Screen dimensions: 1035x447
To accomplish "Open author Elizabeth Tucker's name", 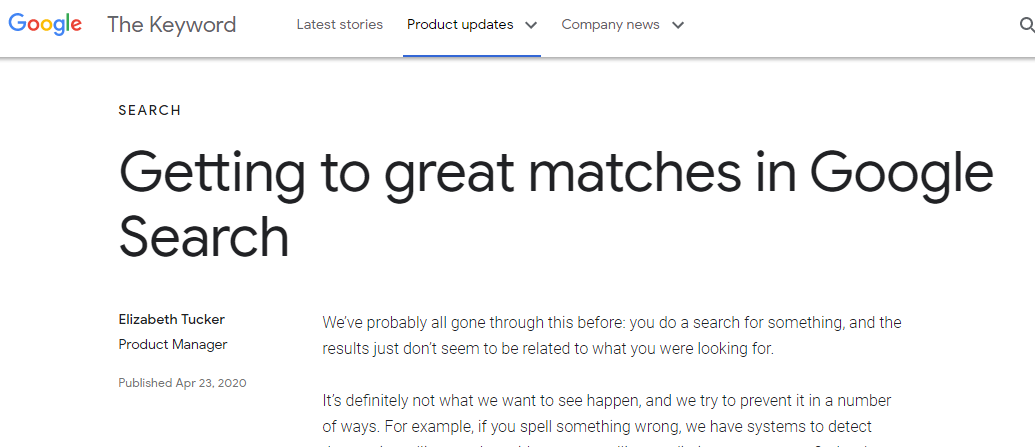I will click(x=172, y=320).
